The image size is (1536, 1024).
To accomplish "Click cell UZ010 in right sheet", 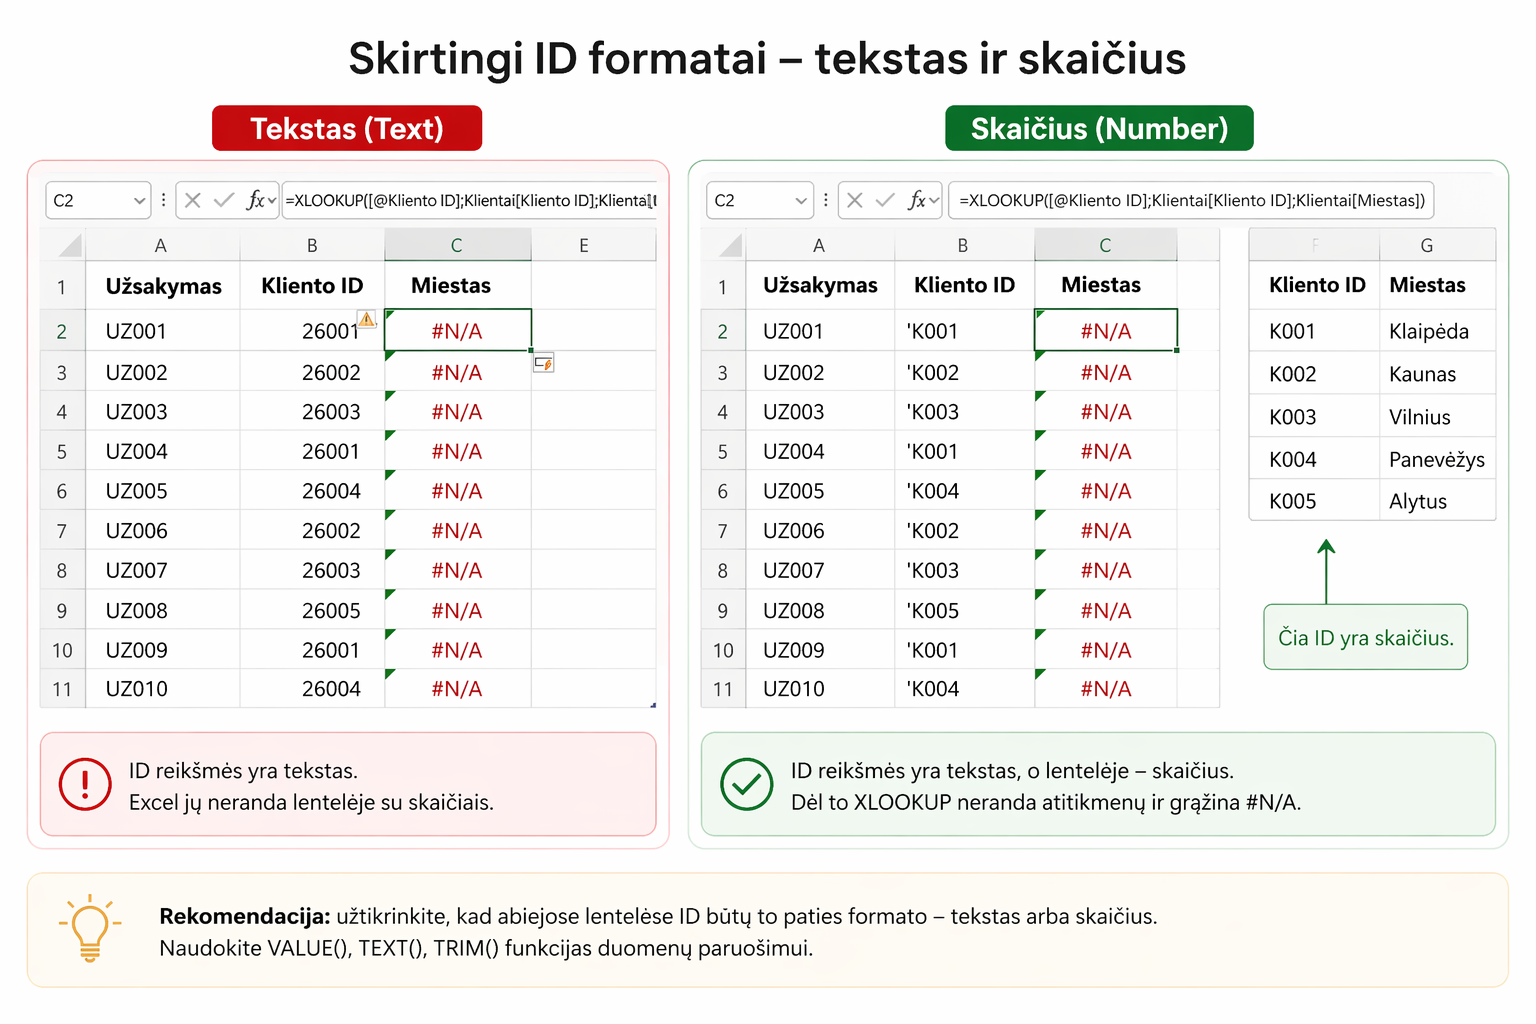I will 820,689.
